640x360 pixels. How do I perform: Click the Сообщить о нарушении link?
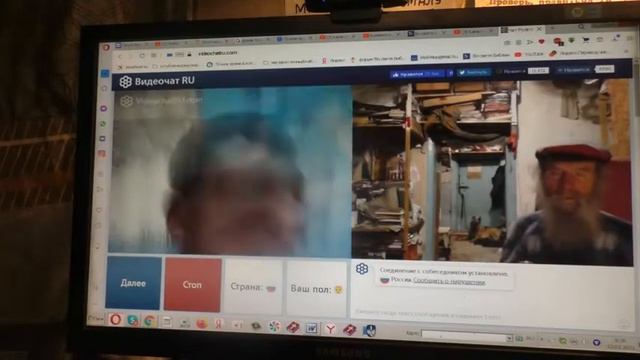(449, 281)
